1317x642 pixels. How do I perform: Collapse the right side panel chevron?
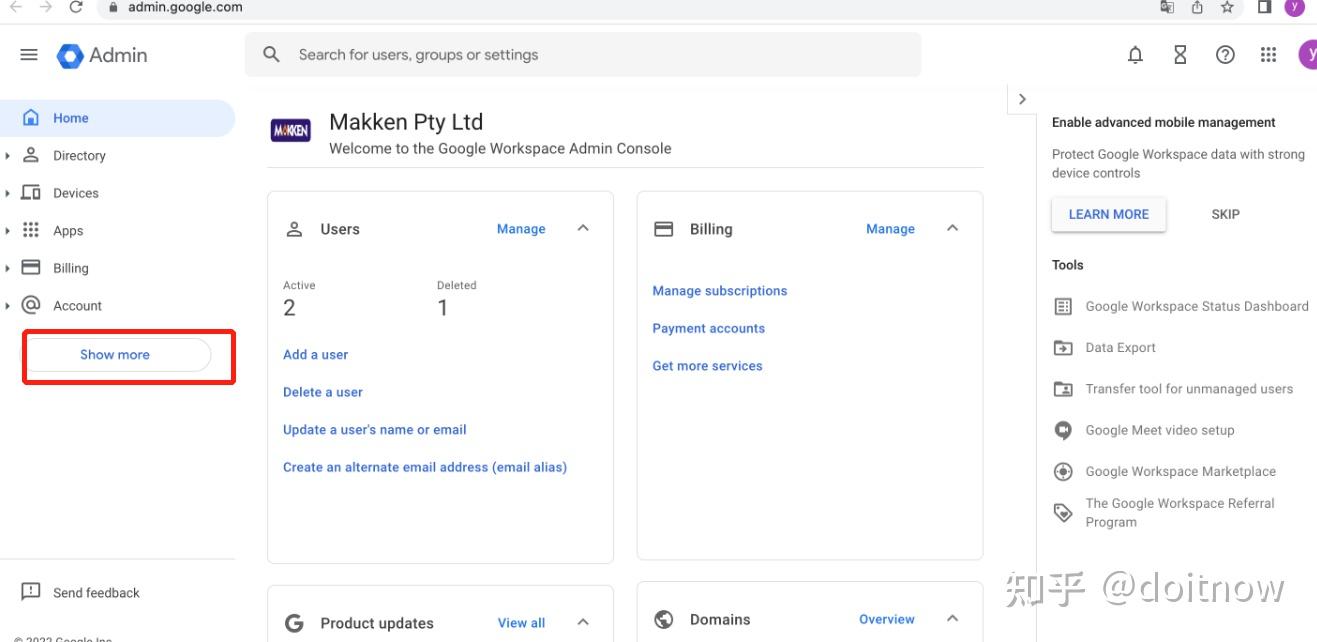1022,99
